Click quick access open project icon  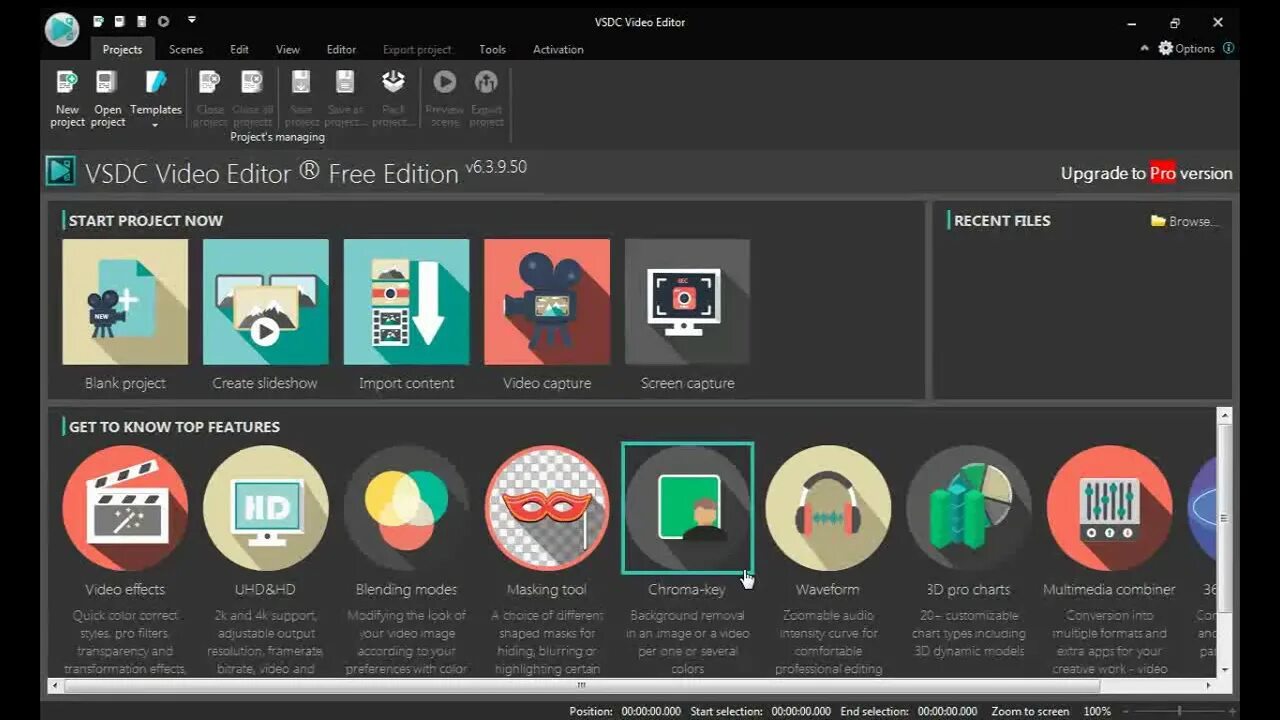(x=119, y=21)
